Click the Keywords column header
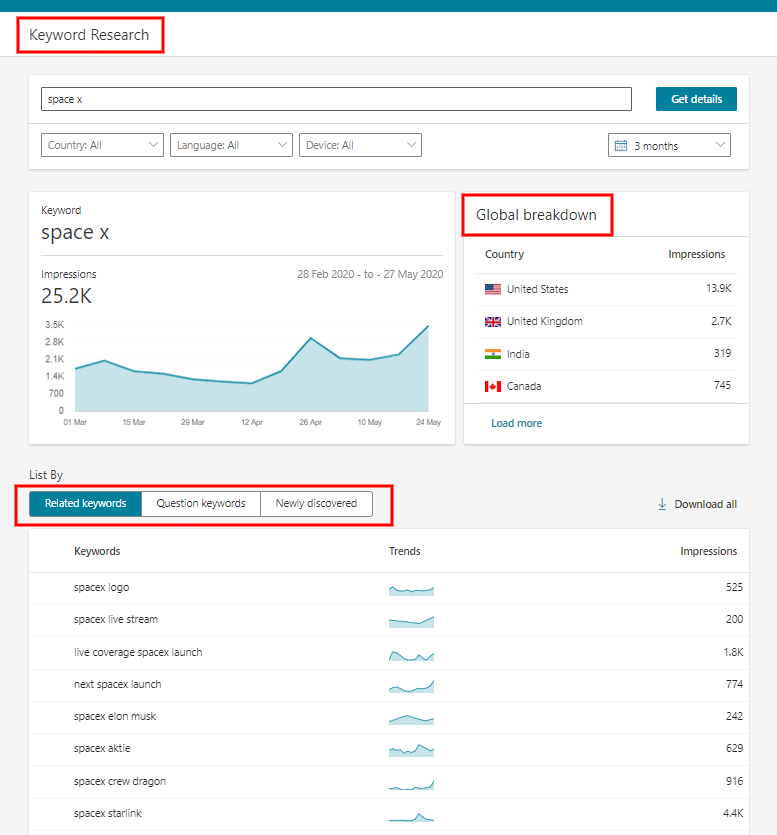The width and height of the screenshot is (777, 835). coord(97,551)
